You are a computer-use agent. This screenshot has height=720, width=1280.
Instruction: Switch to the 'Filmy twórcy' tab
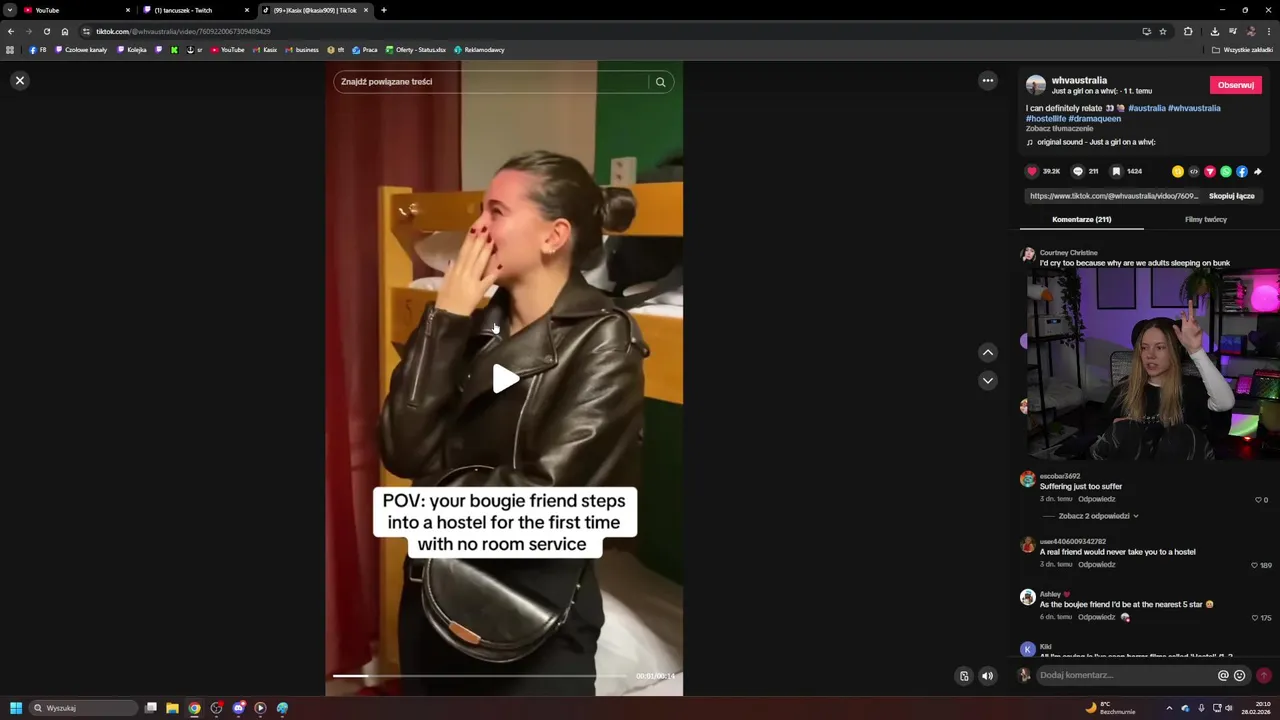[1206, 219]
